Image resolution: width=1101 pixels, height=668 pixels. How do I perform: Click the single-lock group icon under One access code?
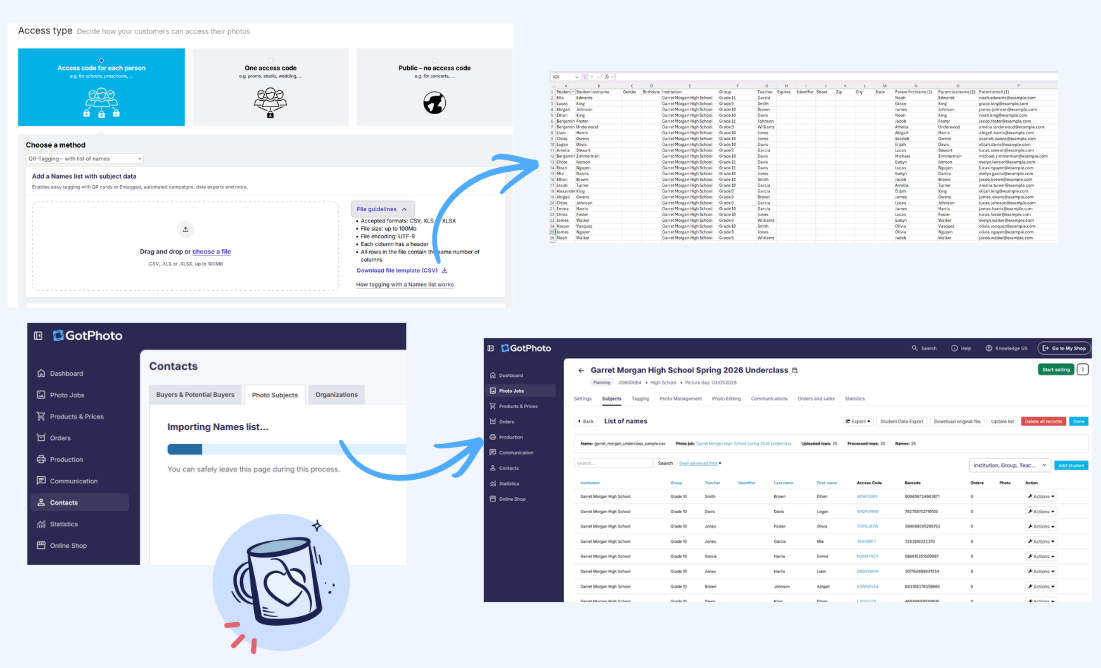point(270,103)
